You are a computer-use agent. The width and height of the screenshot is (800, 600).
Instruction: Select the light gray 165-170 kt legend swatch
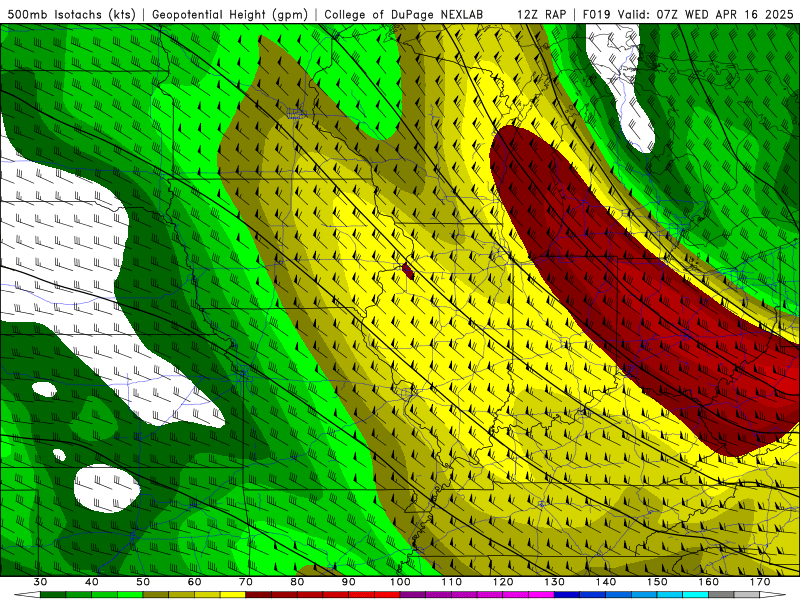(x=747, y=594)
